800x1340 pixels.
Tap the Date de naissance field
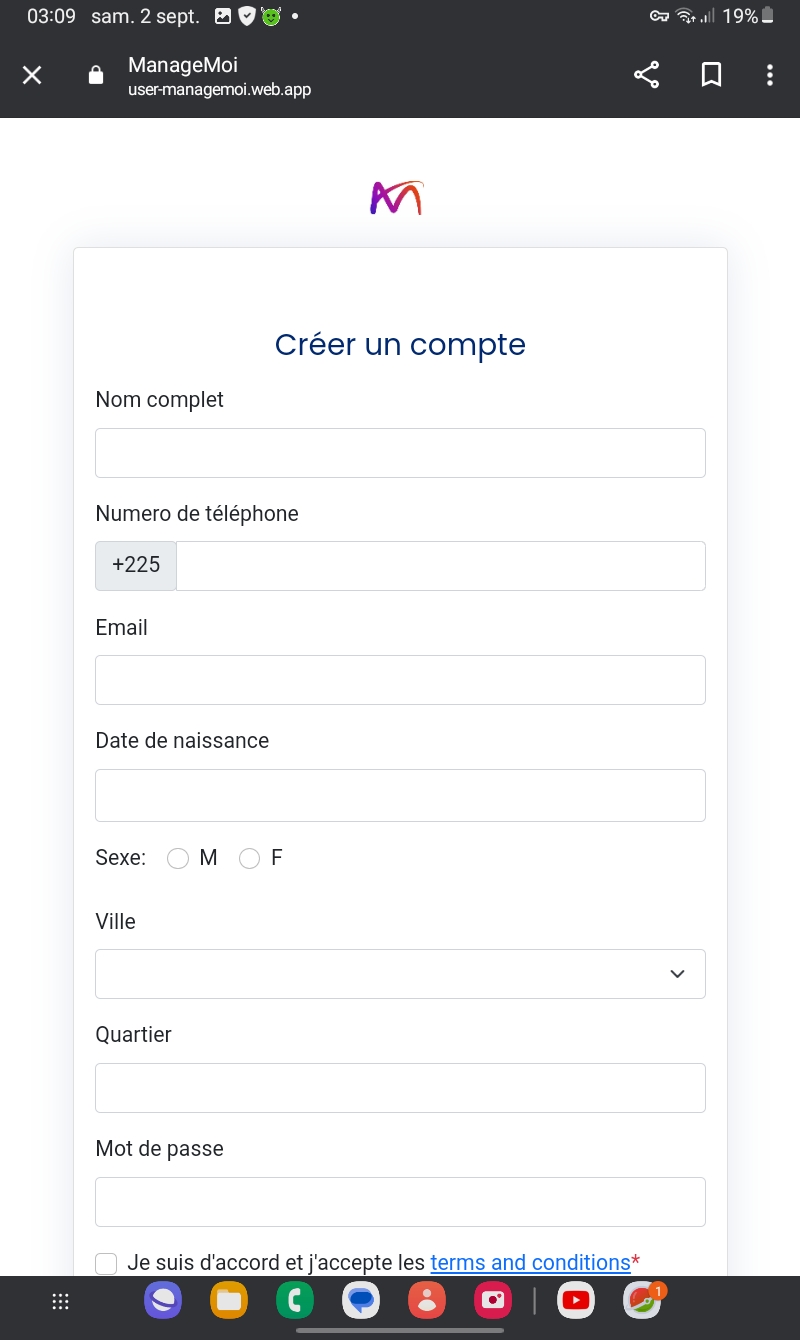[x=400, y=795]
